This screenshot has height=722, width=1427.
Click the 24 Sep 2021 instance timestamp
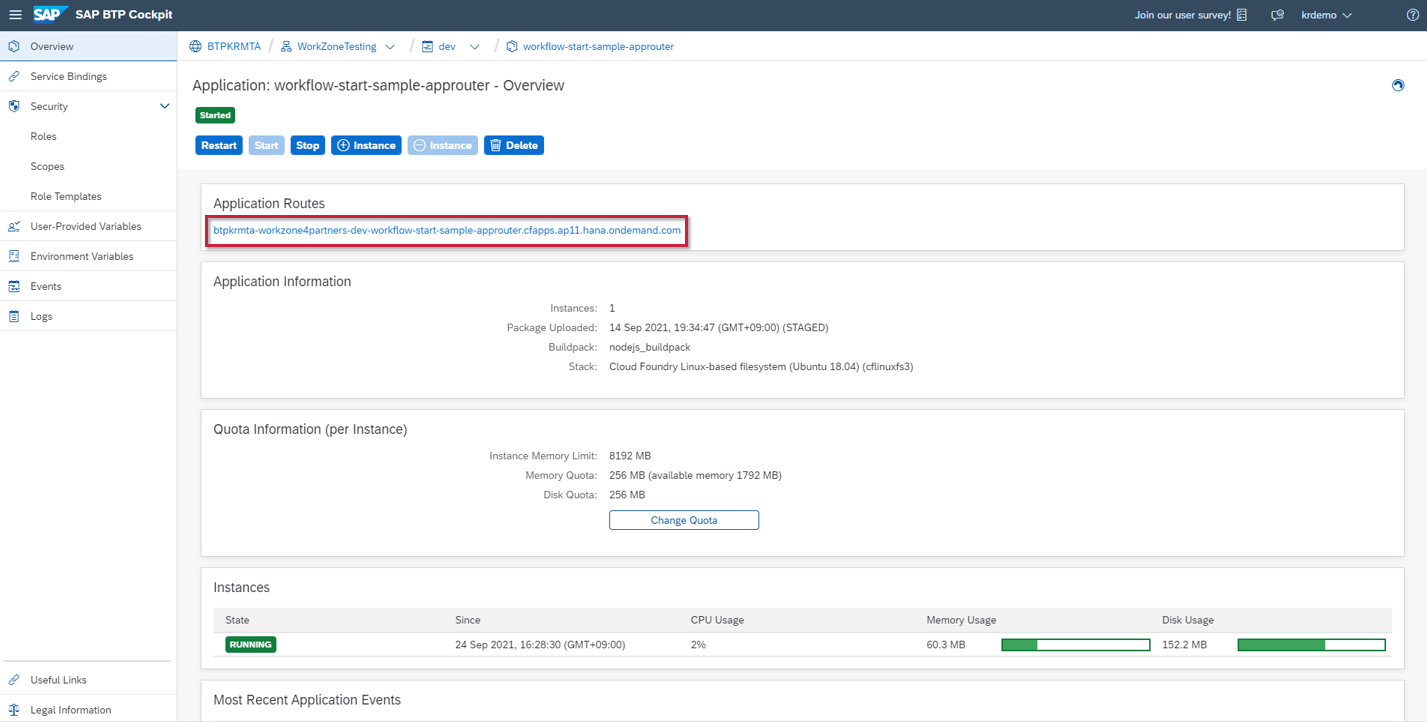(x=540, y=645)
